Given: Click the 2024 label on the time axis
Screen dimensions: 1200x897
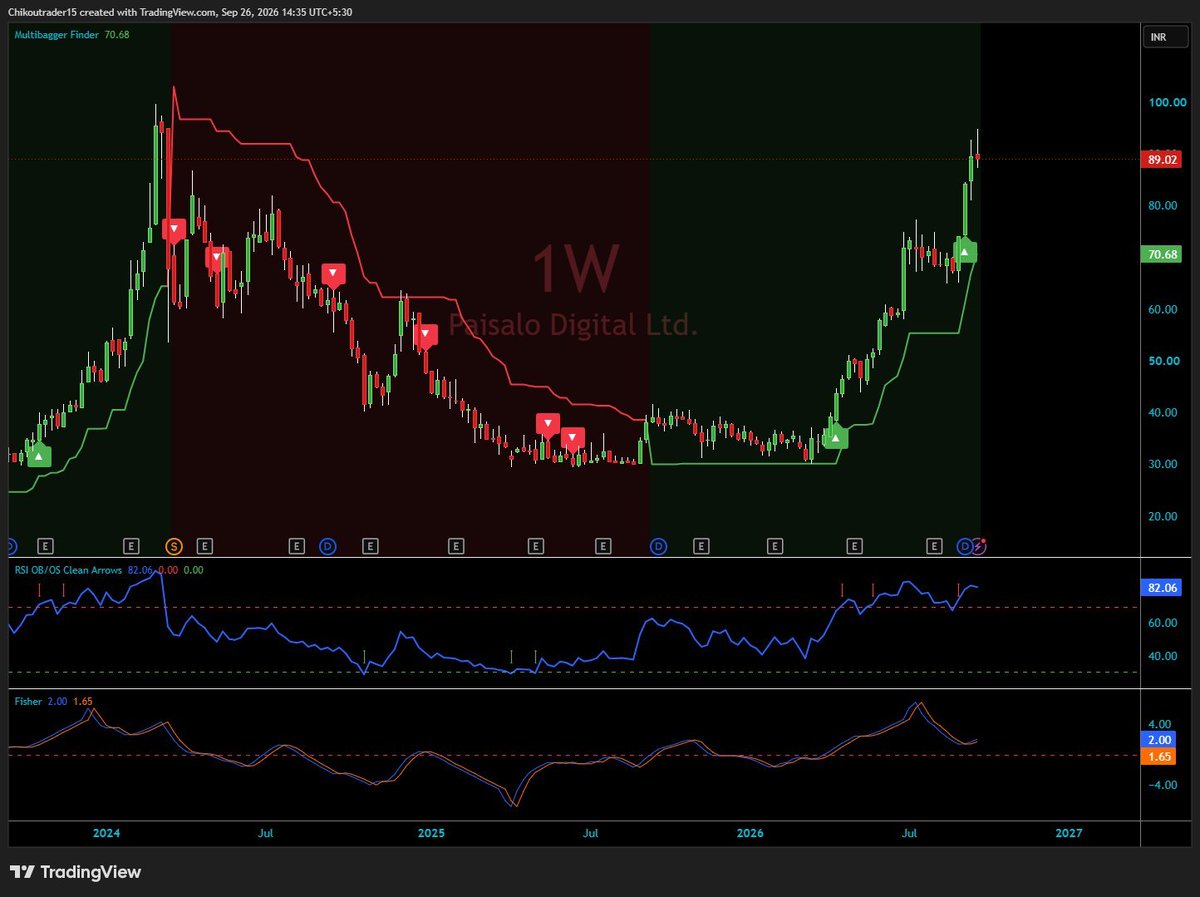Looking at the screenshot, I should (x=106, y=832).
